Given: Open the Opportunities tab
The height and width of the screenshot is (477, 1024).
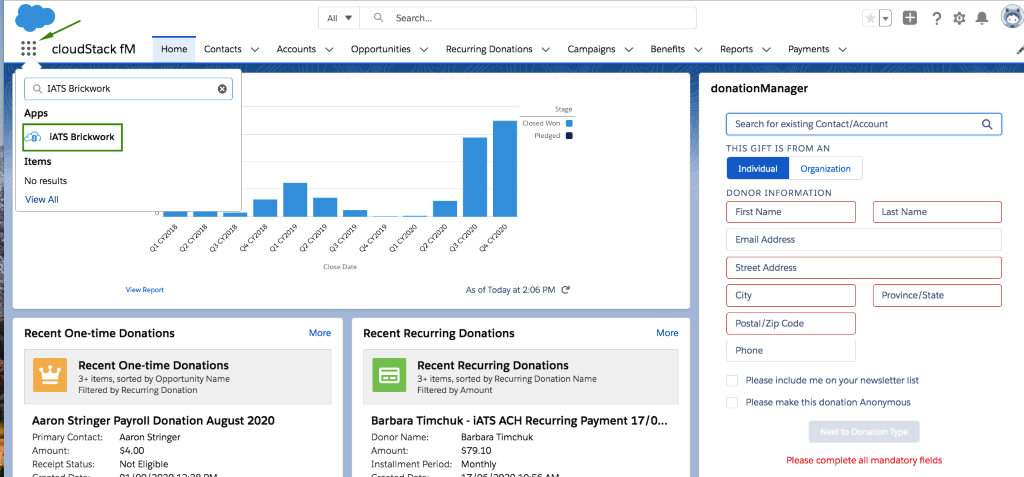Looking at the screenshot, I should coord(381,49).
